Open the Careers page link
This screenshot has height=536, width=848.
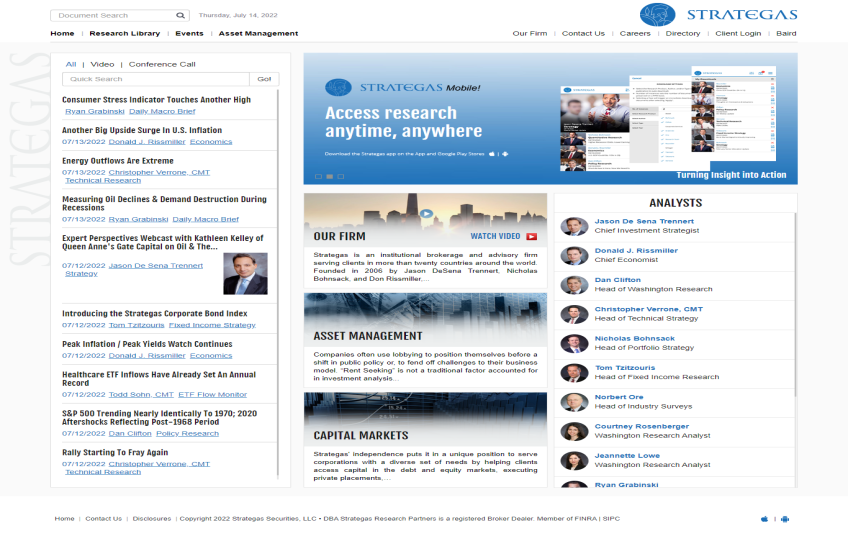tap(635, 34)
